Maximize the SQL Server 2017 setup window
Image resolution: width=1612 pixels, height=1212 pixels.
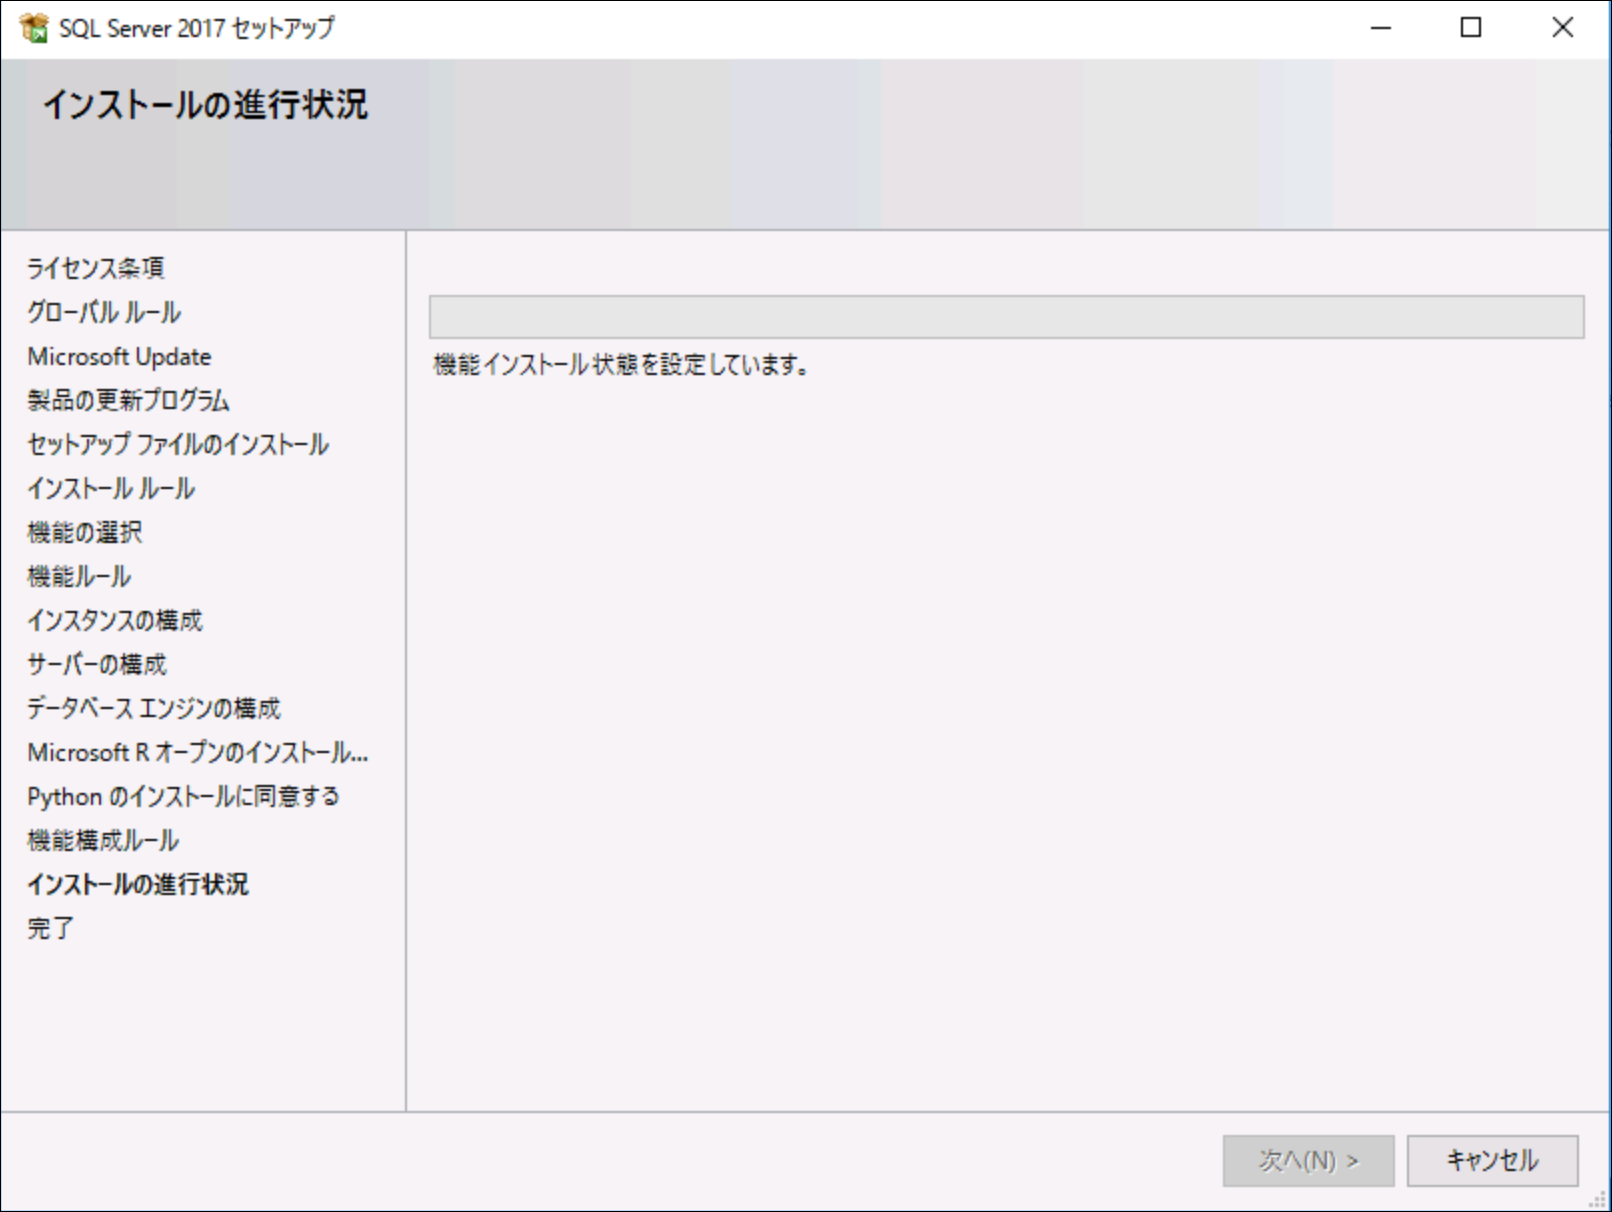pyautogui.click(x=1471, y=28)
